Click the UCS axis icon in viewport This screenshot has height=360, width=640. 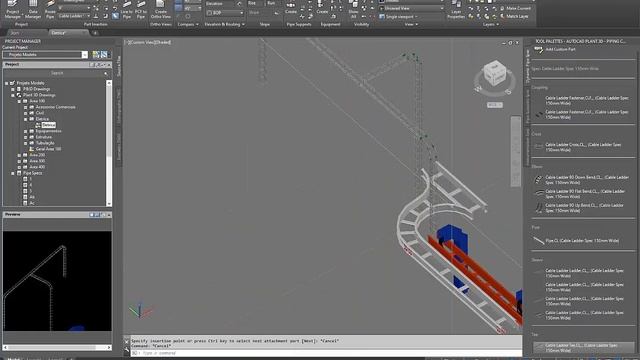[140, 311]
